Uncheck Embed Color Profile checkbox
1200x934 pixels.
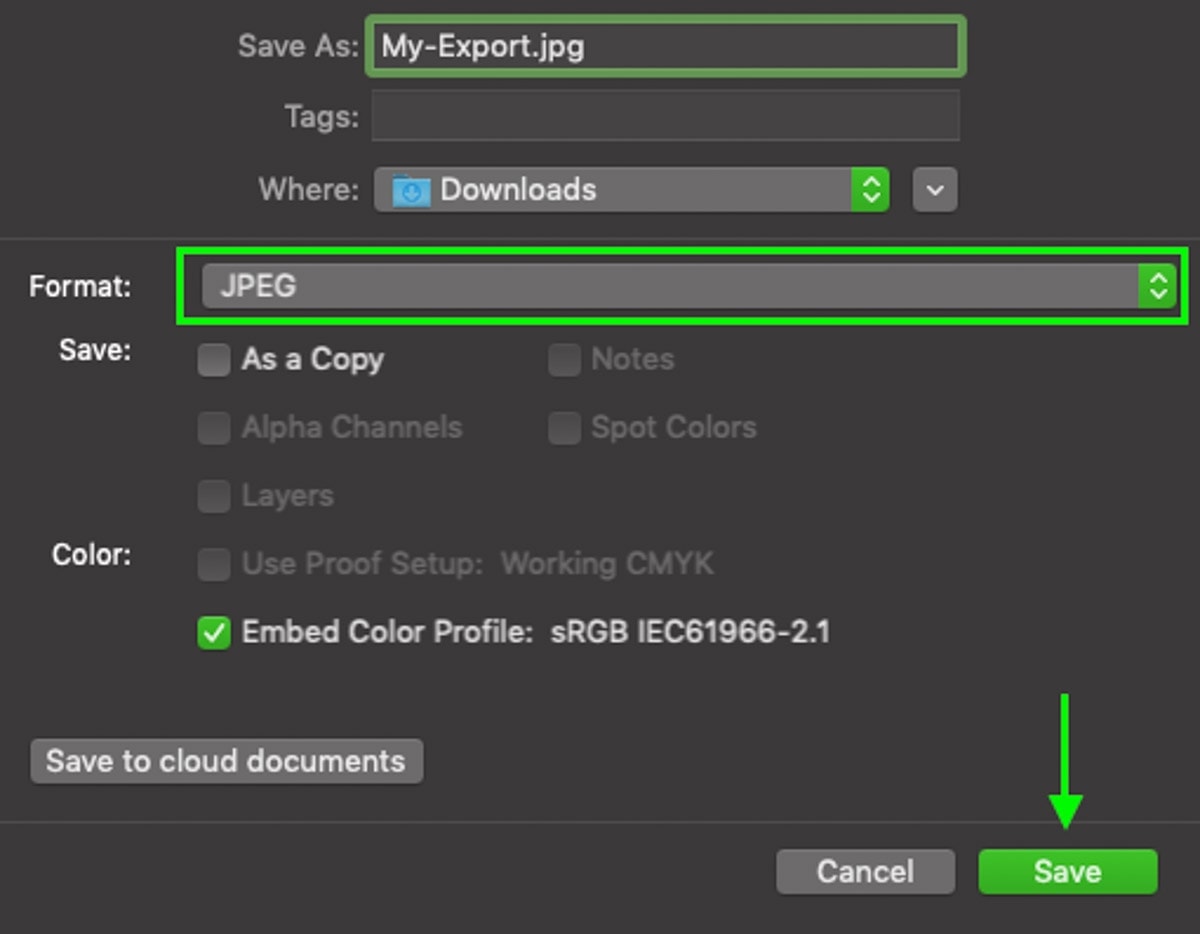(x=214, y=632)
